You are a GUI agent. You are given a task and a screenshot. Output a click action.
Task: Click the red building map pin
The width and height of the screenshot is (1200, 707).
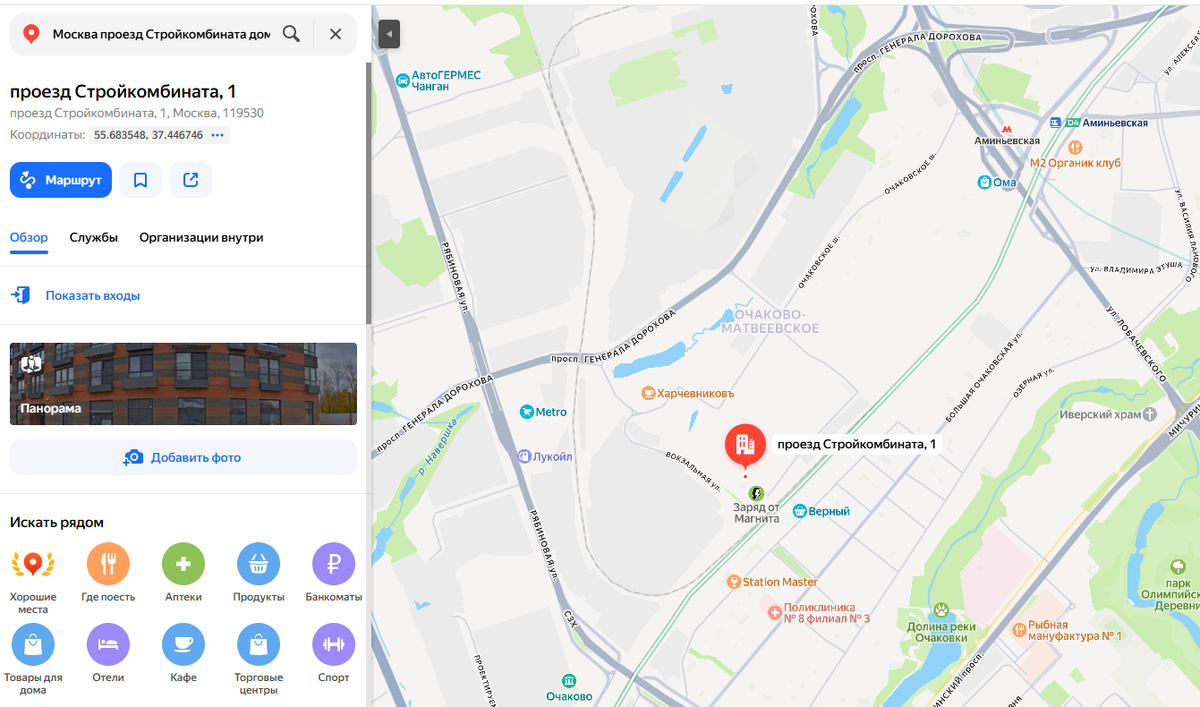(745, 445)
